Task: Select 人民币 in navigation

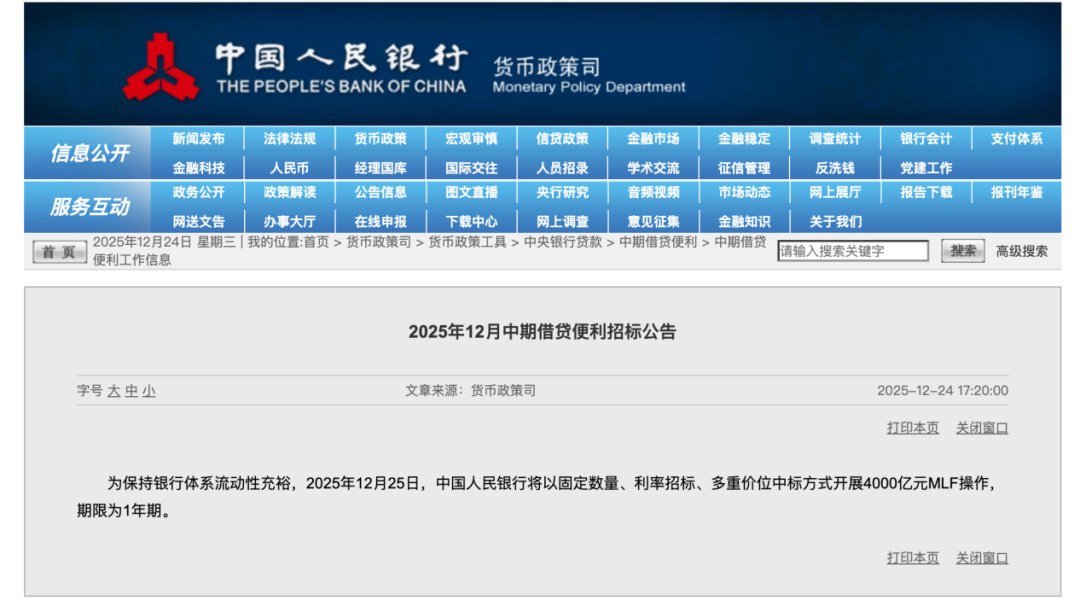Action: pos(289,168)
